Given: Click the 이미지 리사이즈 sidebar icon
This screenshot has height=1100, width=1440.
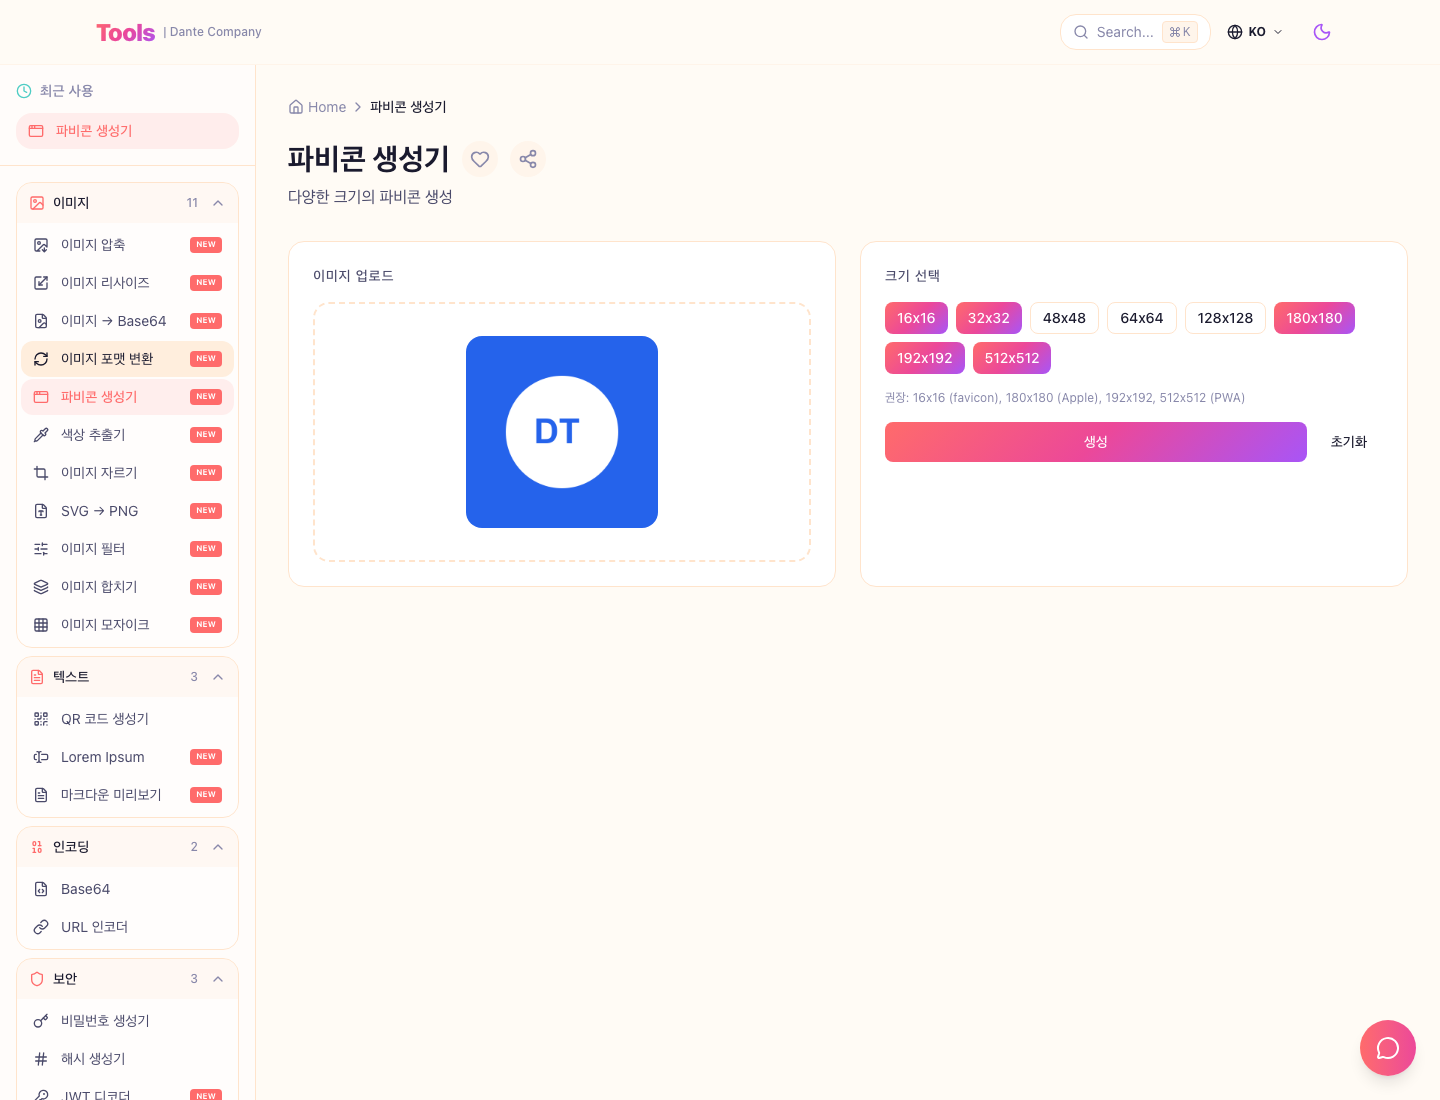Looking at the screenshot, I should [41, 283].
